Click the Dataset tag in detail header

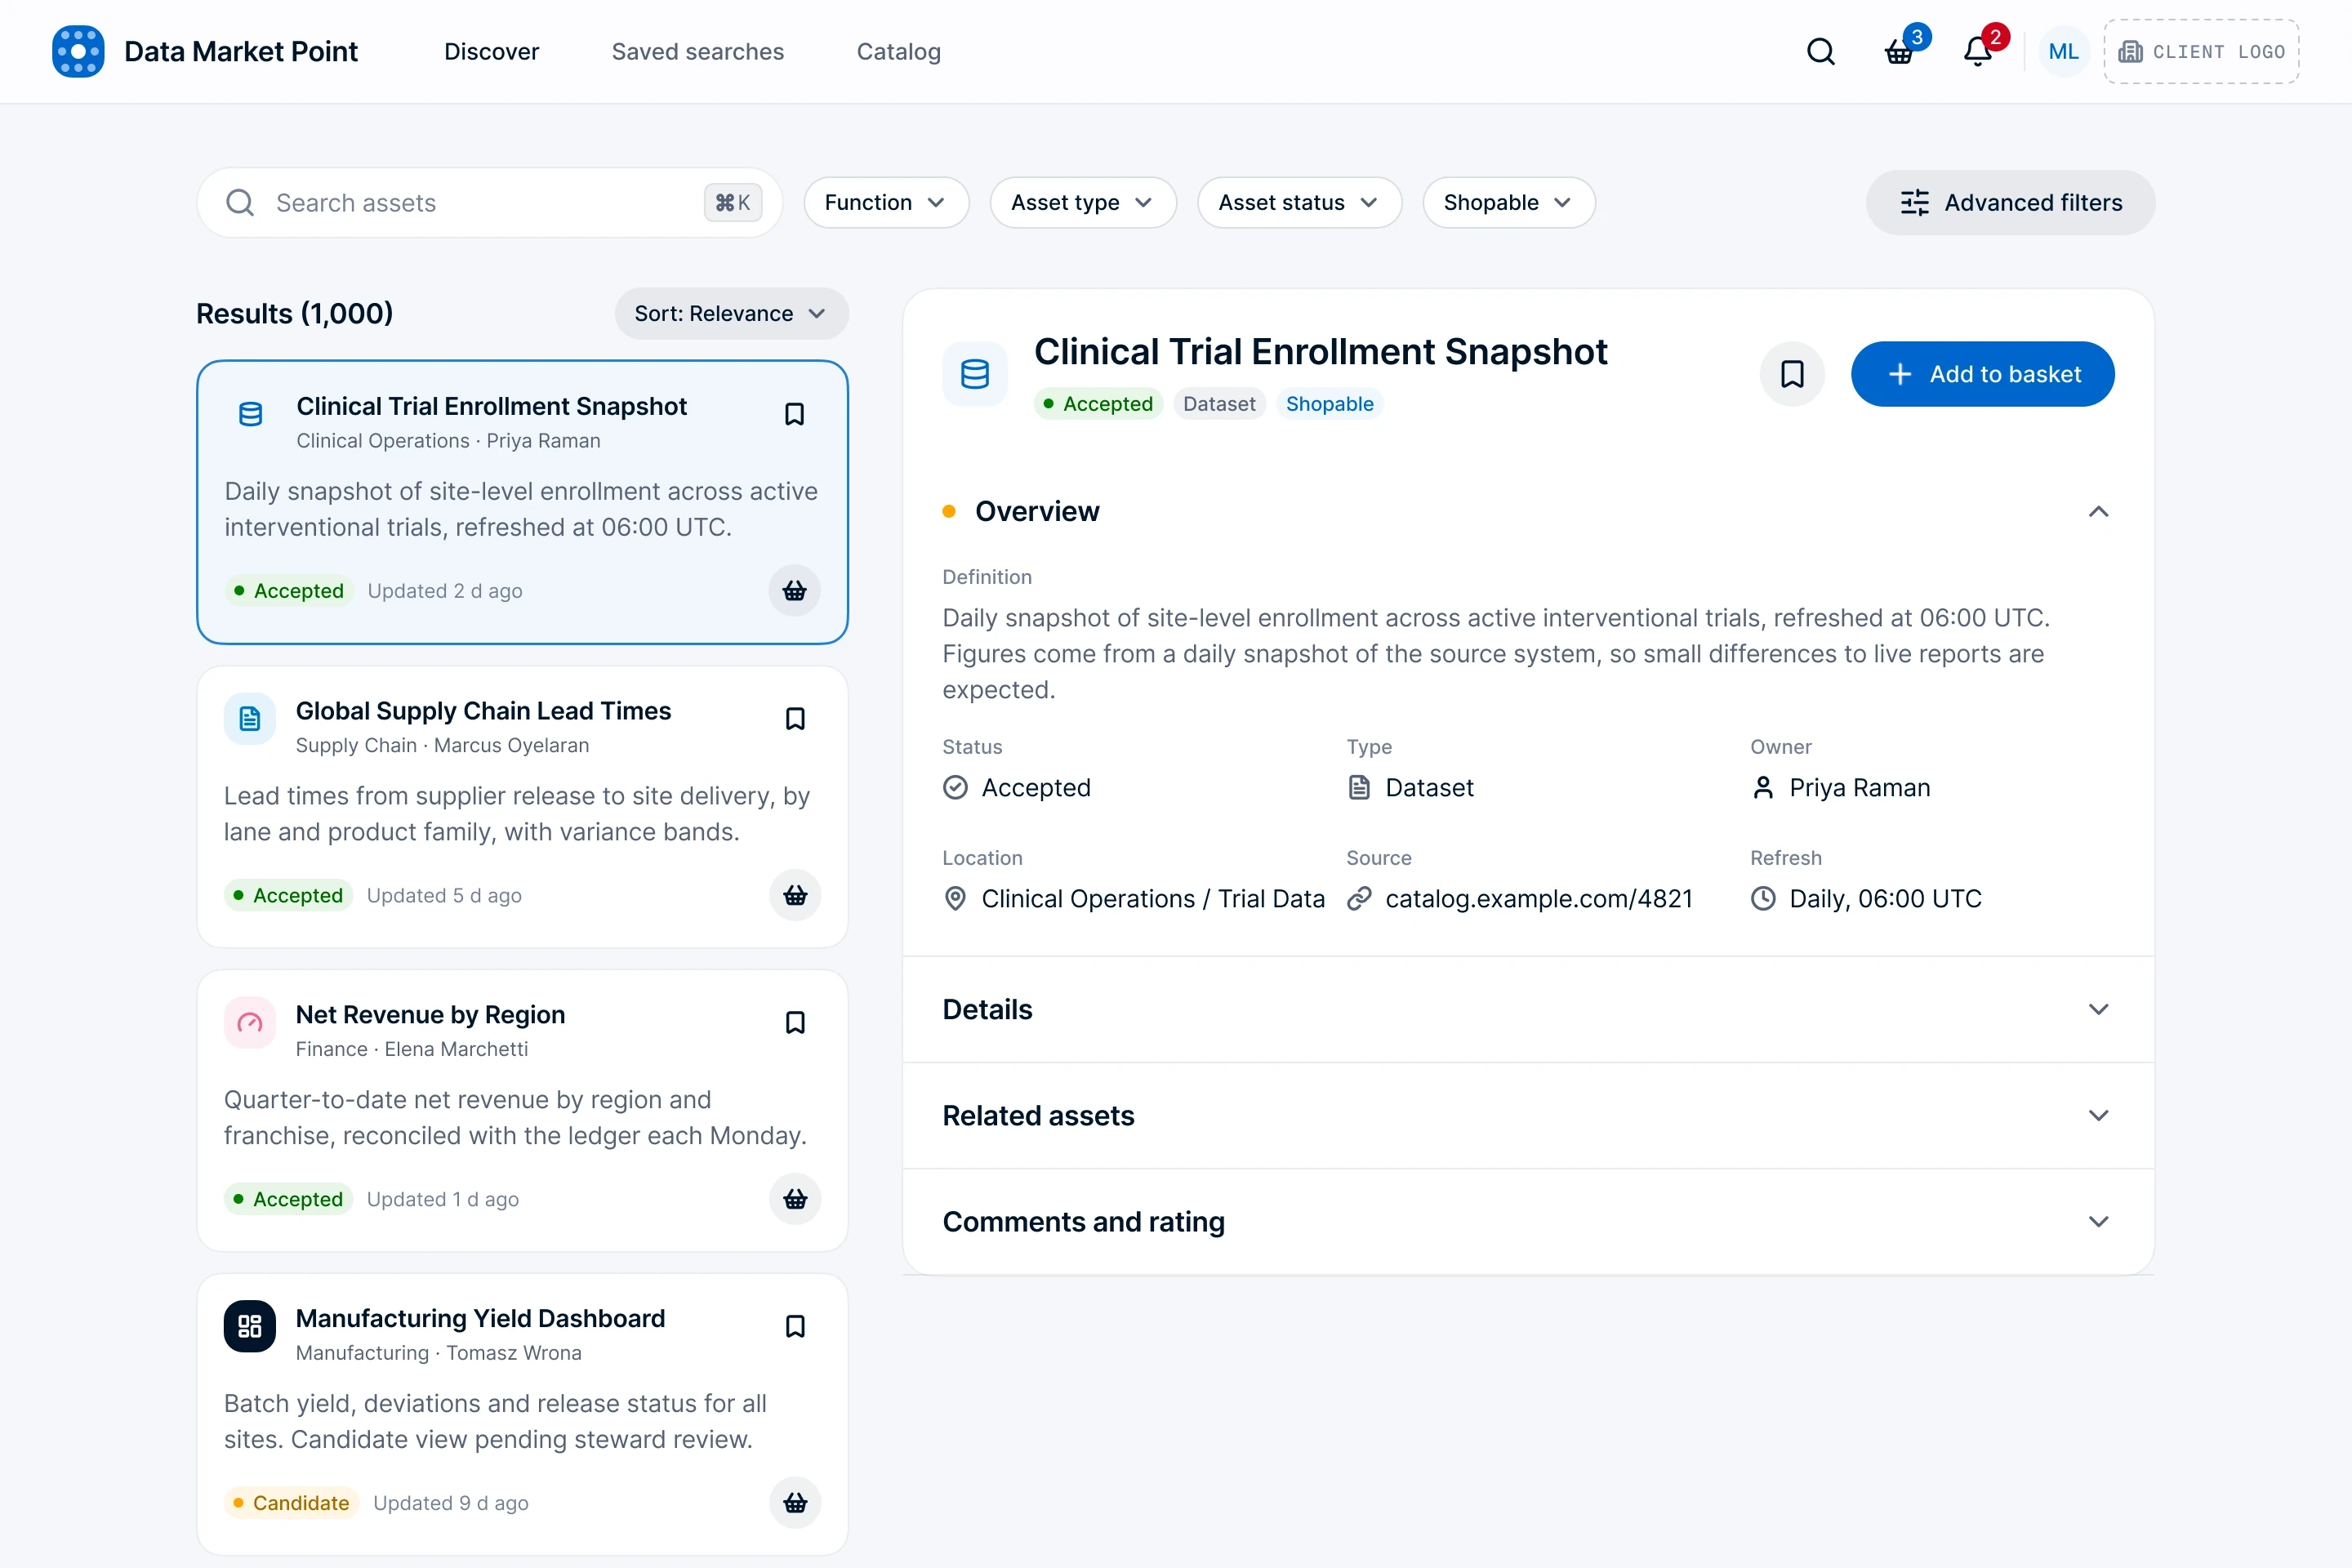(1219, 404)
